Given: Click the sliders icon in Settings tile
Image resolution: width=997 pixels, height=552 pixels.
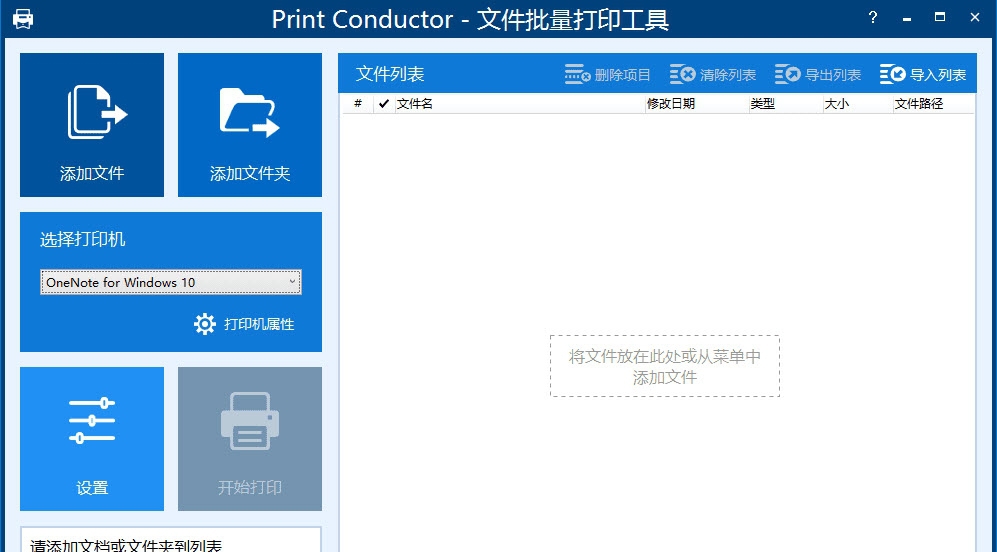Looking at the screenshot, I should pyautogui.click(x=92, y=420).
